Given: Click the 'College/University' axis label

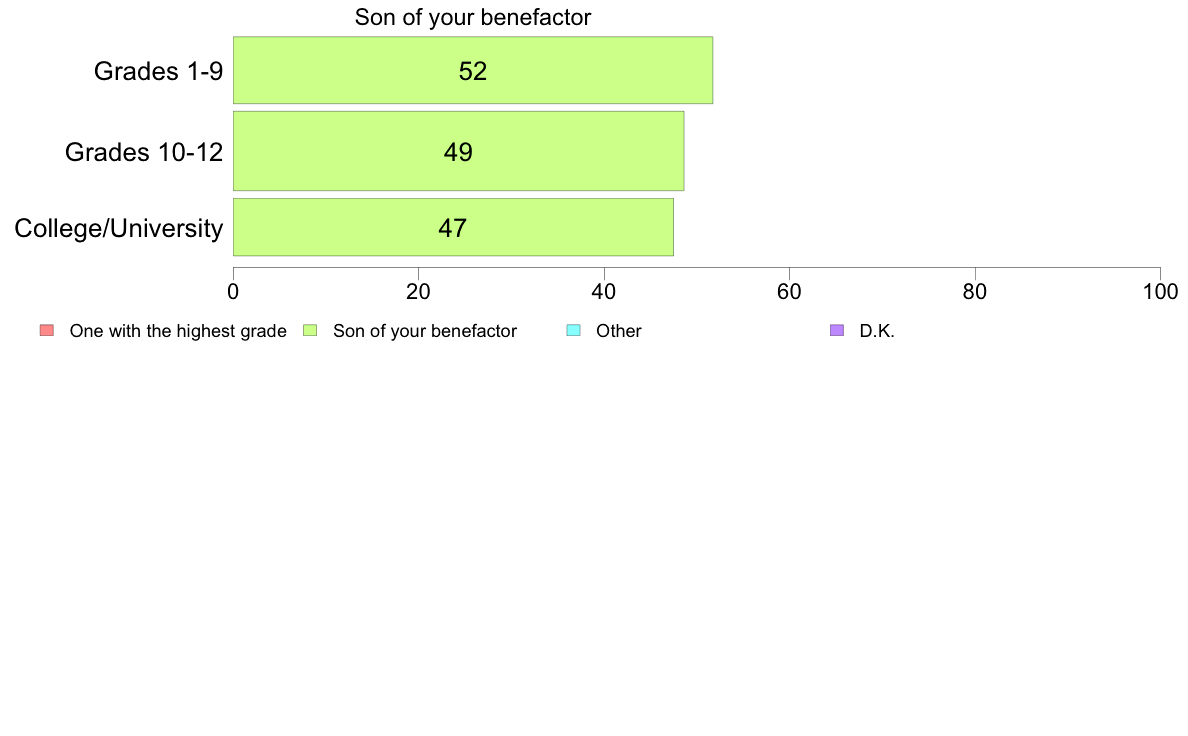Looking at the screenshot, I should pyautogui.click(x=119, y=228).
